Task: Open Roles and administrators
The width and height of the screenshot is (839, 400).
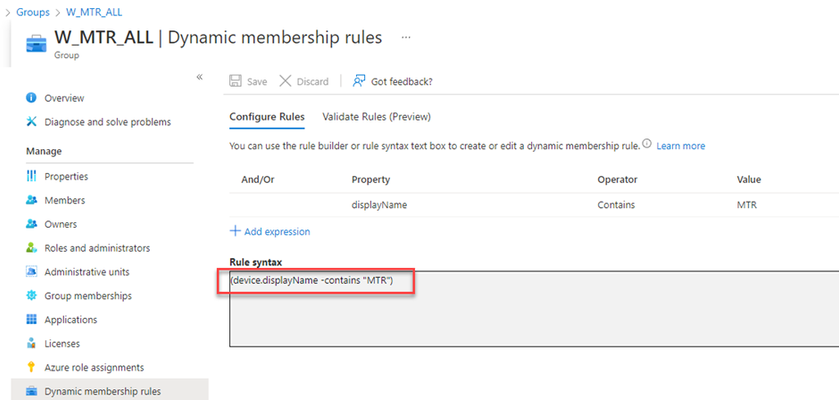Action: click(x=97, y=248)
